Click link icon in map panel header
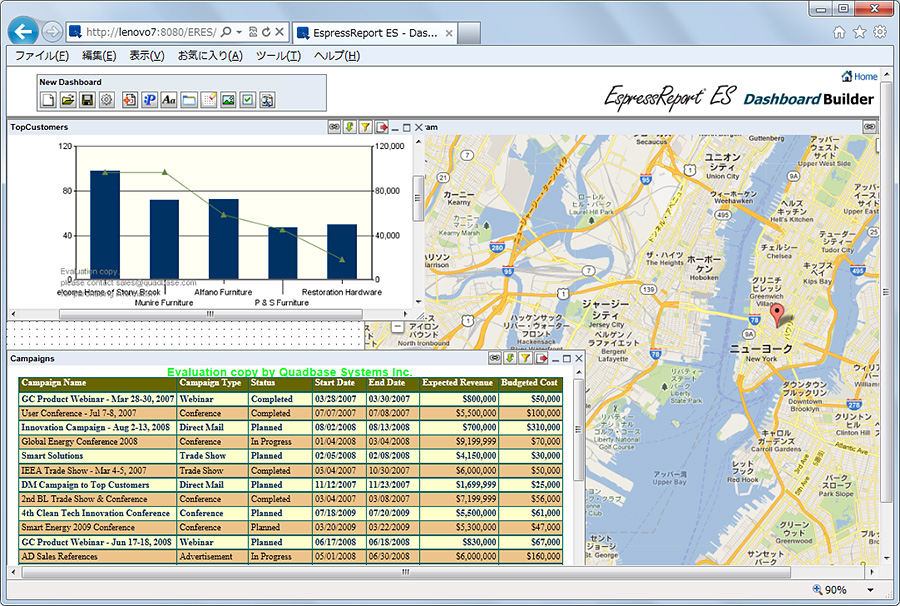 870,127
